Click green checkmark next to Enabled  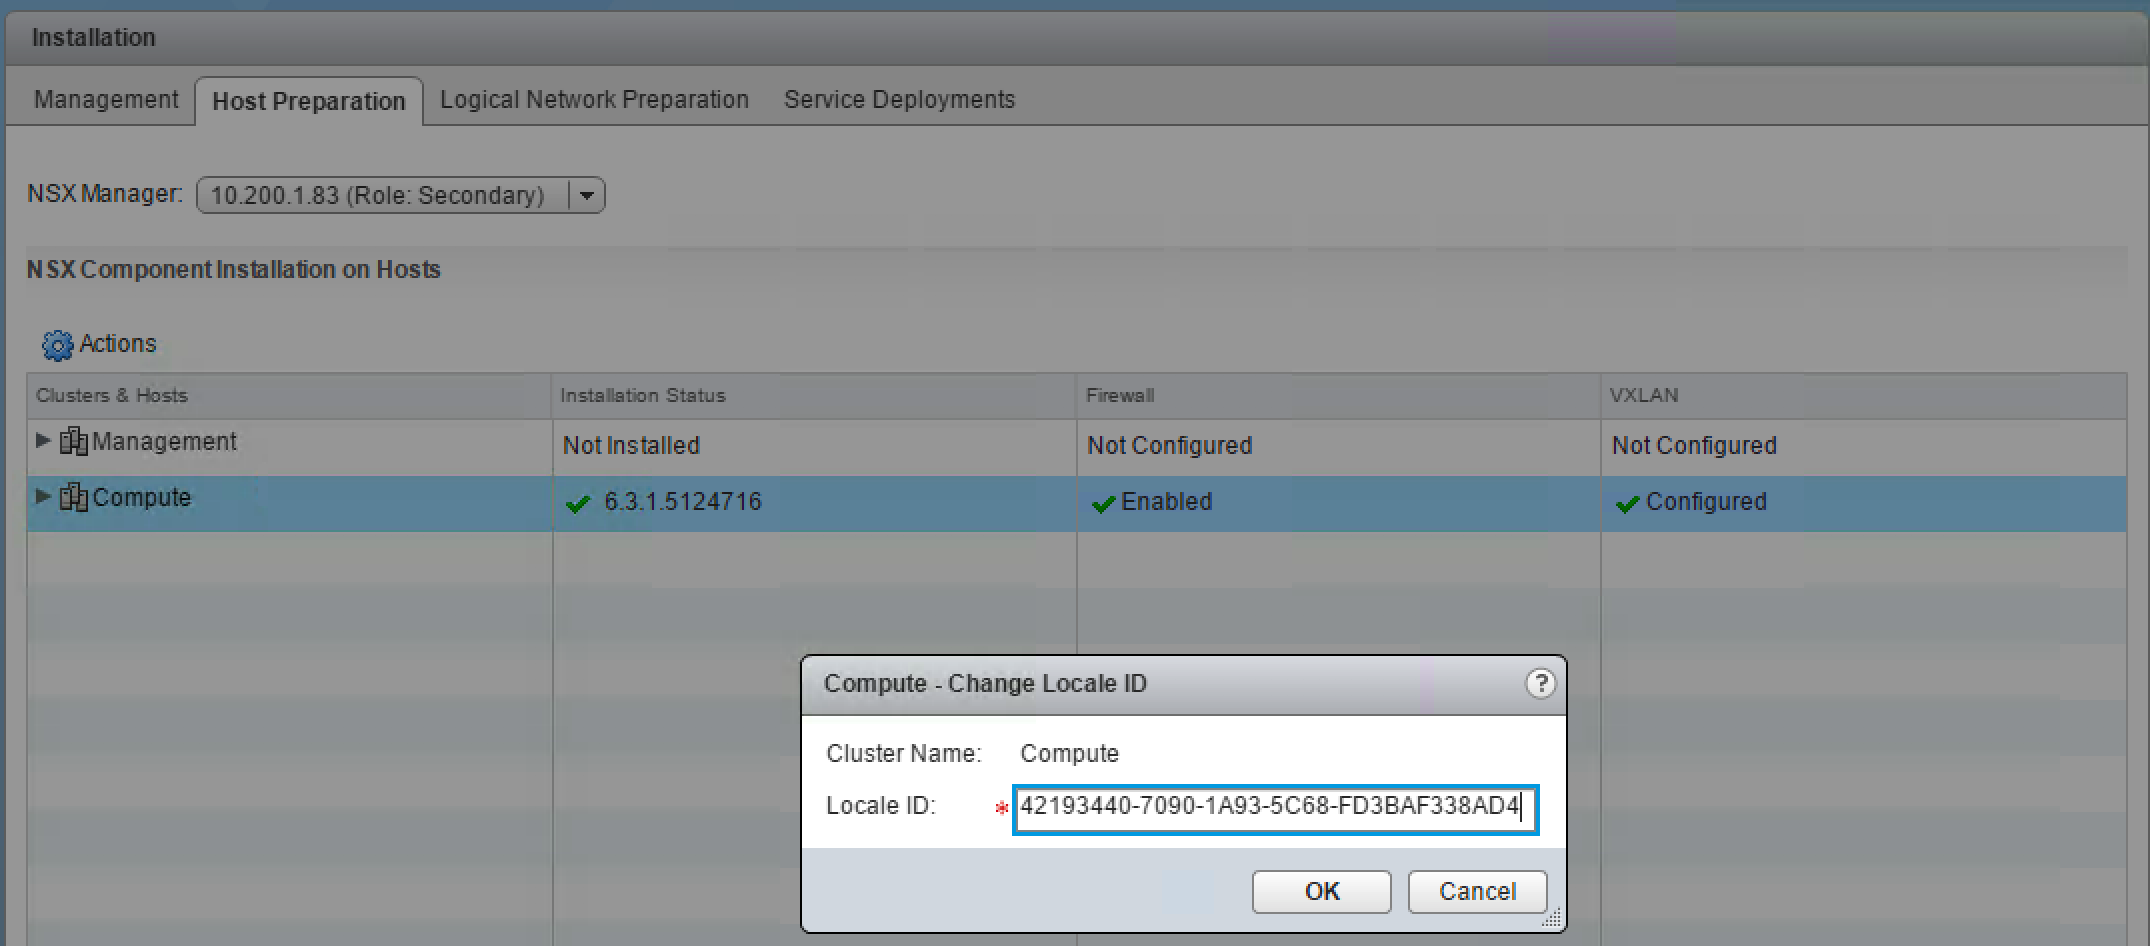[1103, 503]
